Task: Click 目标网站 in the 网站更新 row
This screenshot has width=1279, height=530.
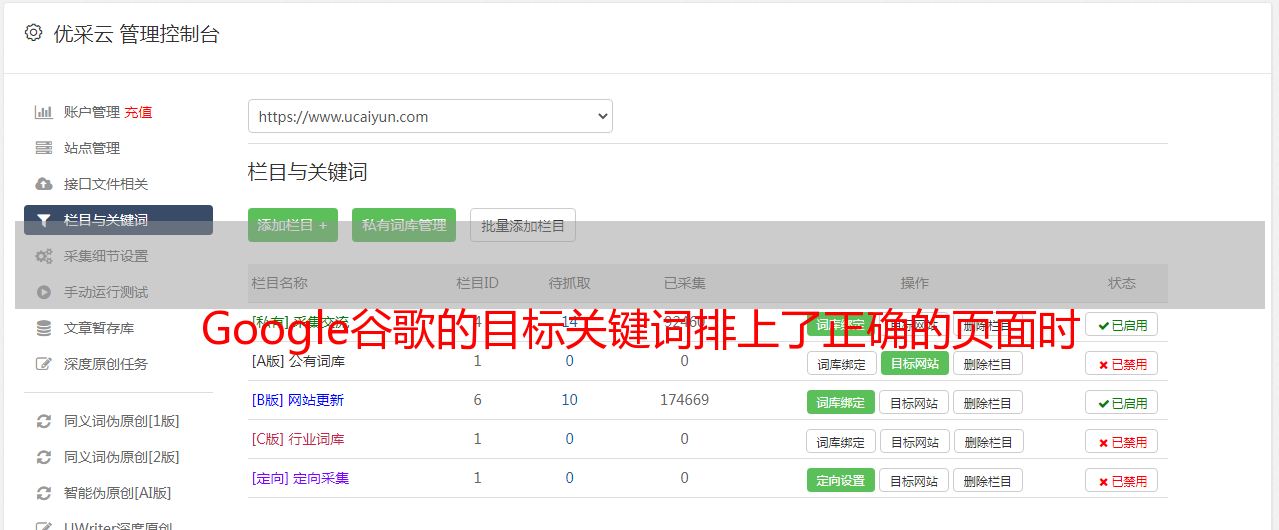Action: [x=914, y=402]
